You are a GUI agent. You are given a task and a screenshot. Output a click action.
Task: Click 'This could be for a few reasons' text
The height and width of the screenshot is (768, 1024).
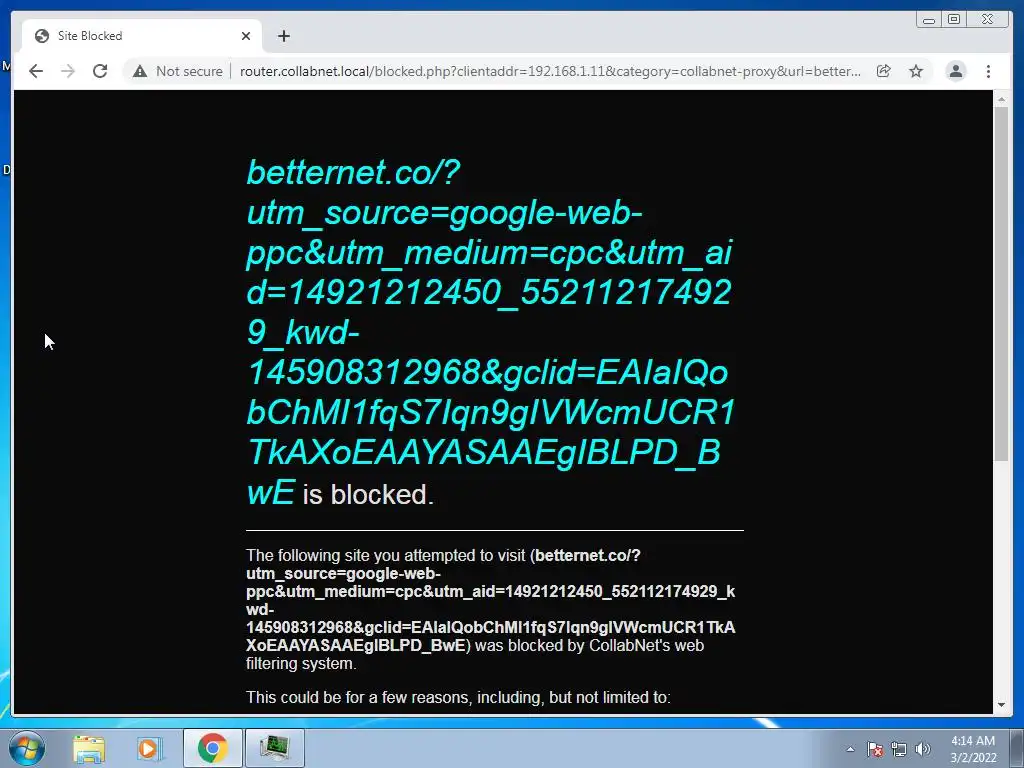click(x=458, y=697)
